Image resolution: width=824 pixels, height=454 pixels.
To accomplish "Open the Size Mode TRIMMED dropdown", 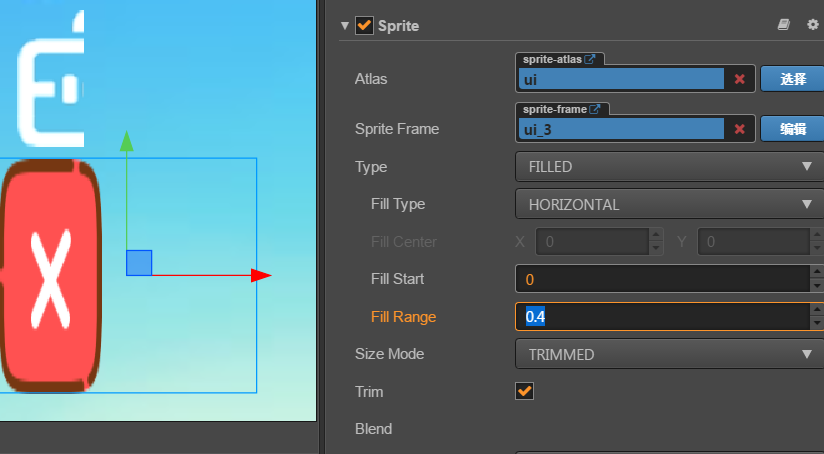I will (x=668, y=354).
